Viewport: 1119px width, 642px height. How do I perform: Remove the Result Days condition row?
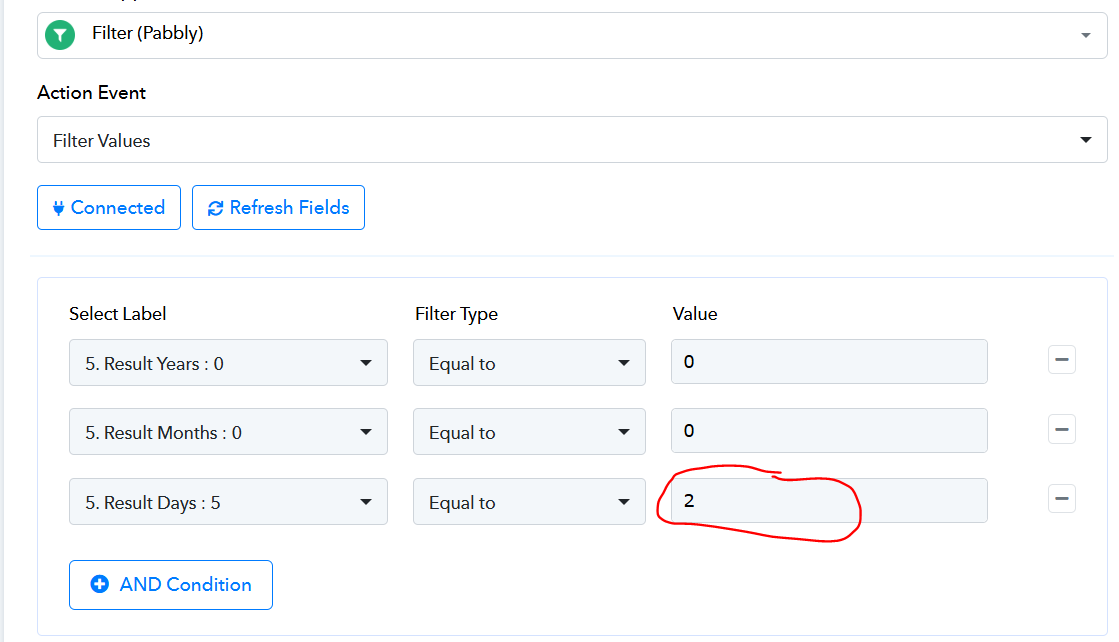(1061, 499)
